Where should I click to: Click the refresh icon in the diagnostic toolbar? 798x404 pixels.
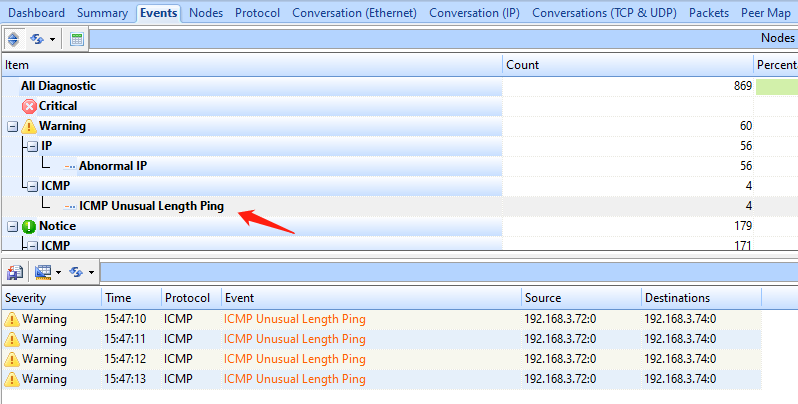(x=35, y=40)
